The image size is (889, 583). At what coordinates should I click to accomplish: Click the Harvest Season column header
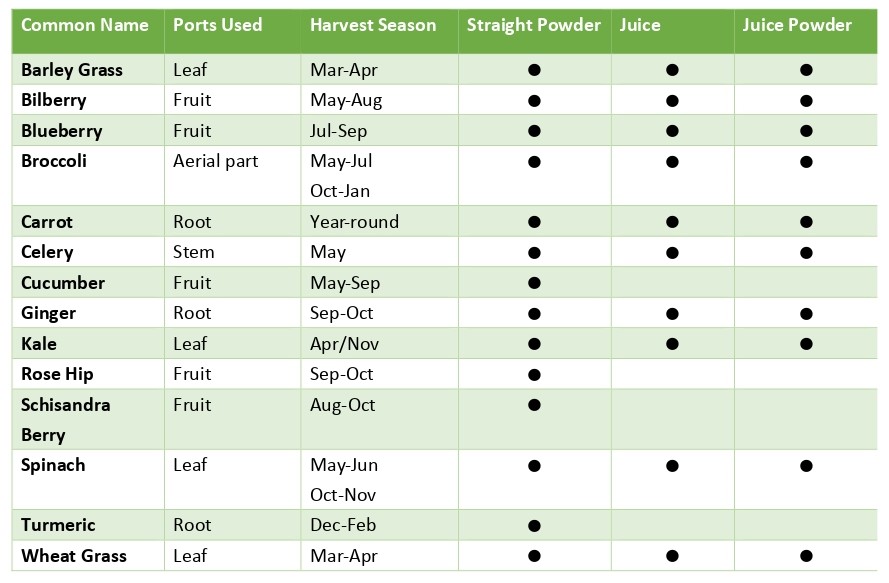pyautogui.click(x=373, y=25)
